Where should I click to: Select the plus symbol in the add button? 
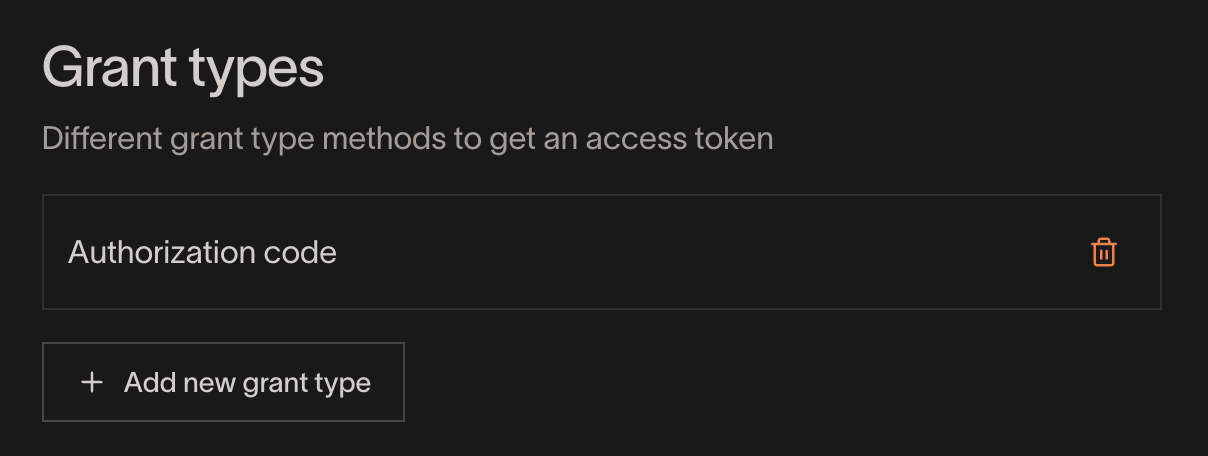[x=92, y=382]
